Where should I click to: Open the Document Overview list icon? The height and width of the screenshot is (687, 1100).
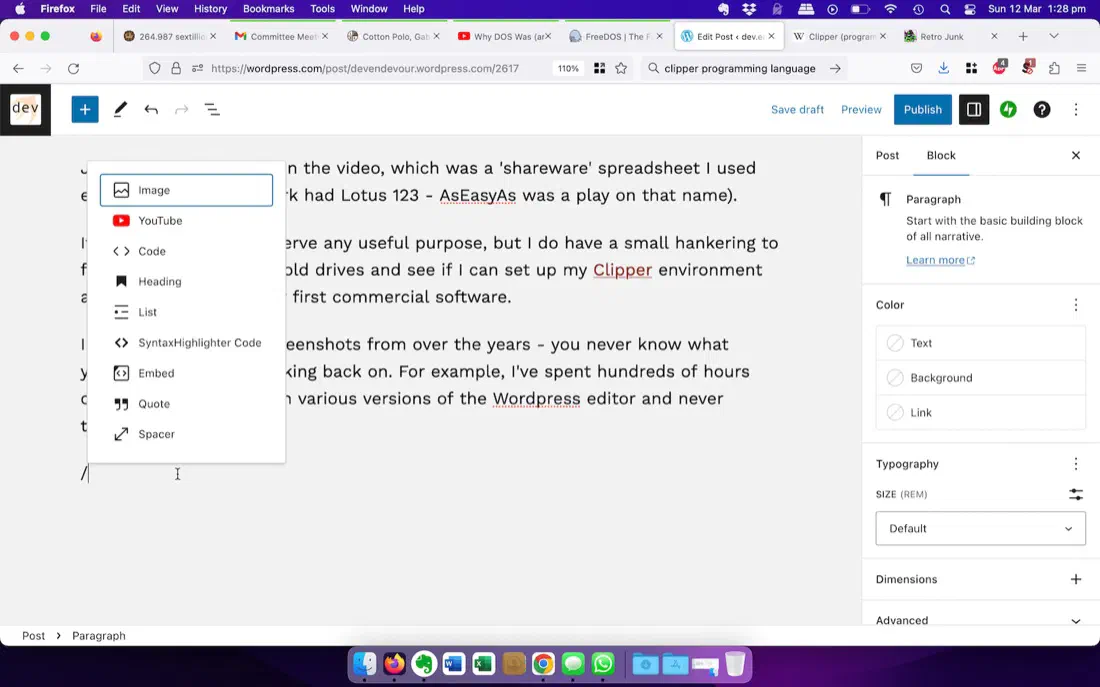tap(212, 109)
